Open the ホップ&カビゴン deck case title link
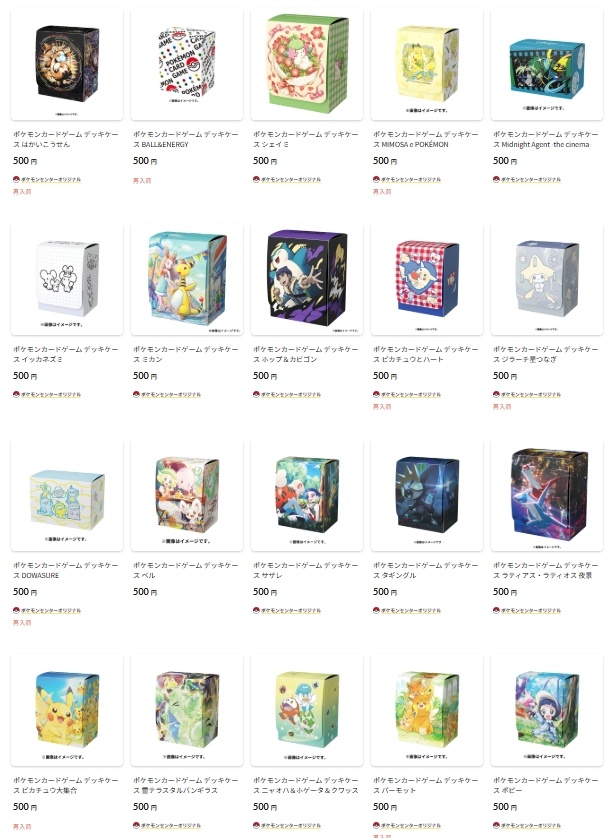Image resolution: width=606 pixels, height=838 pixels. point(306,354)
